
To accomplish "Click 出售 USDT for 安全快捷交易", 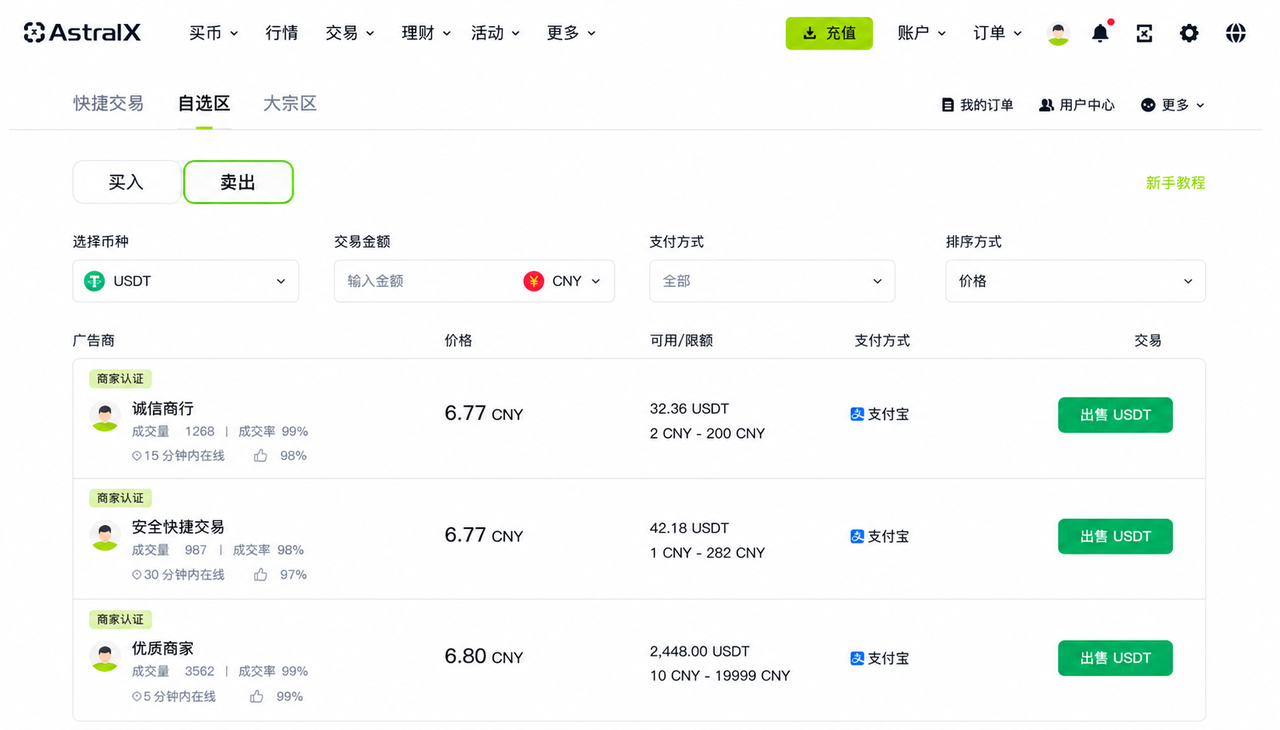I will pos(1115,537).
